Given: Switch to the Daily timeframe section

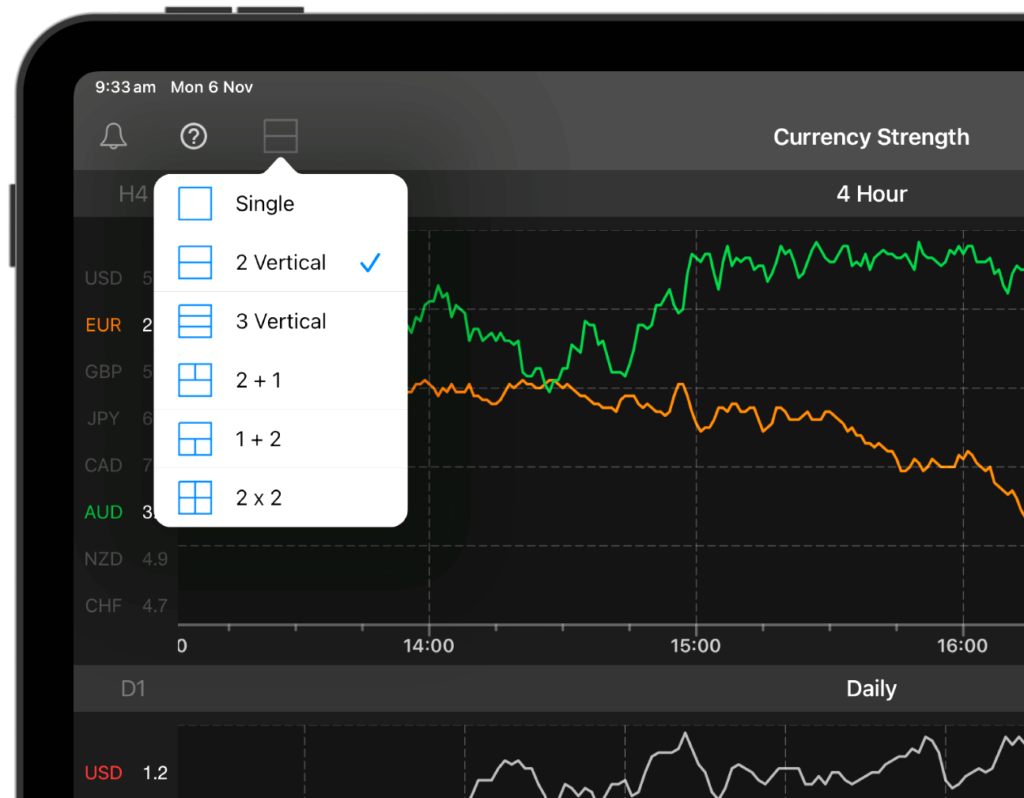Looking at the screenshot, I should point(871,688).
